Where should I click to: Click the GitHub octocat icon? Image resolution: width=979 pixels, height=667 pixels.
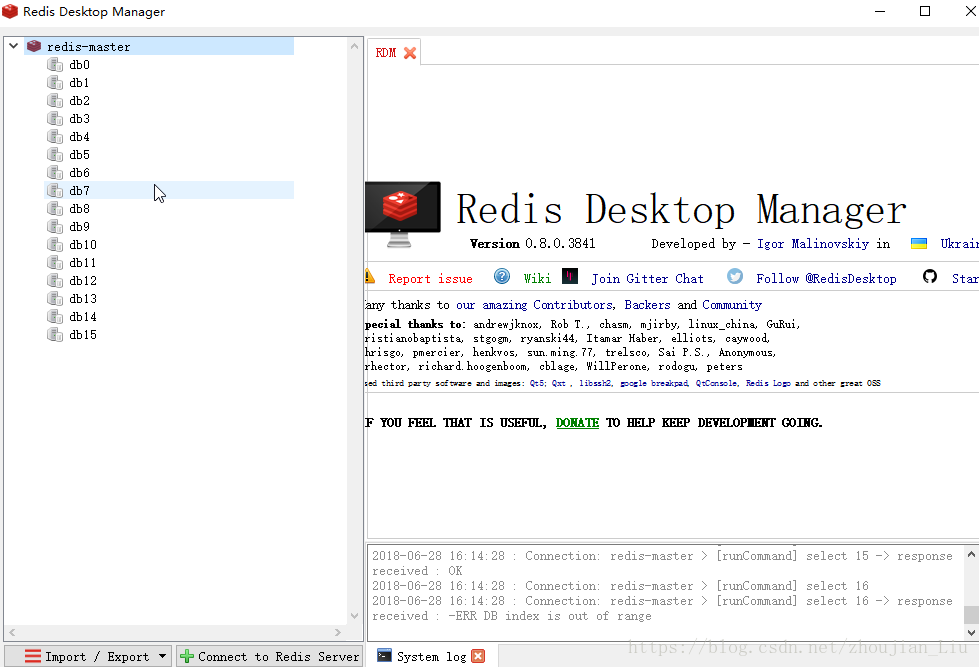tap(930, 276)
